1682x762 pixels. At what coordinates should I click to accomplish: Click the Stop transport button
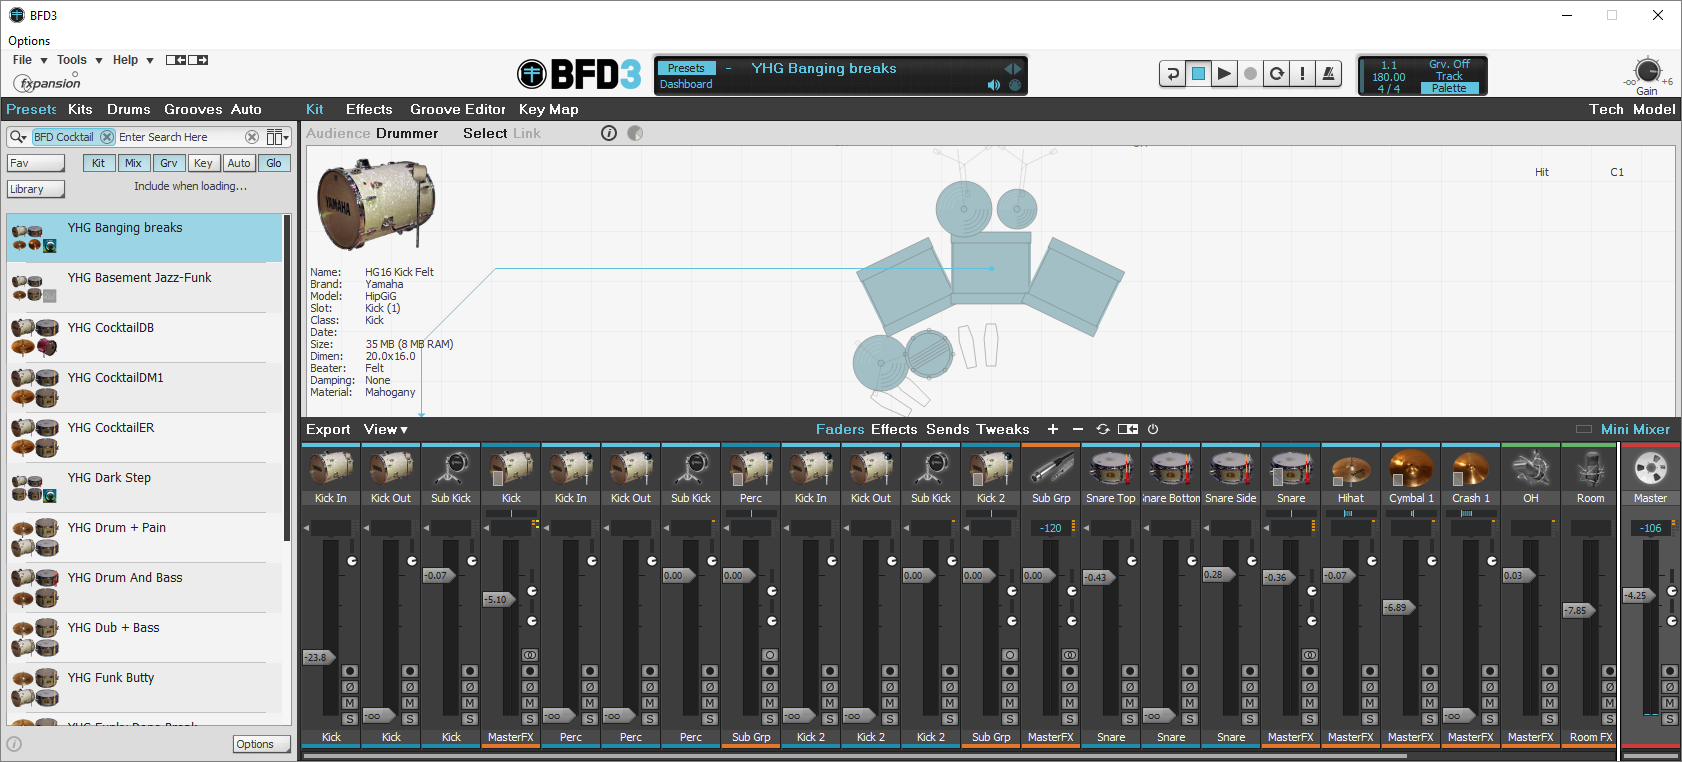click(1198, 74)
